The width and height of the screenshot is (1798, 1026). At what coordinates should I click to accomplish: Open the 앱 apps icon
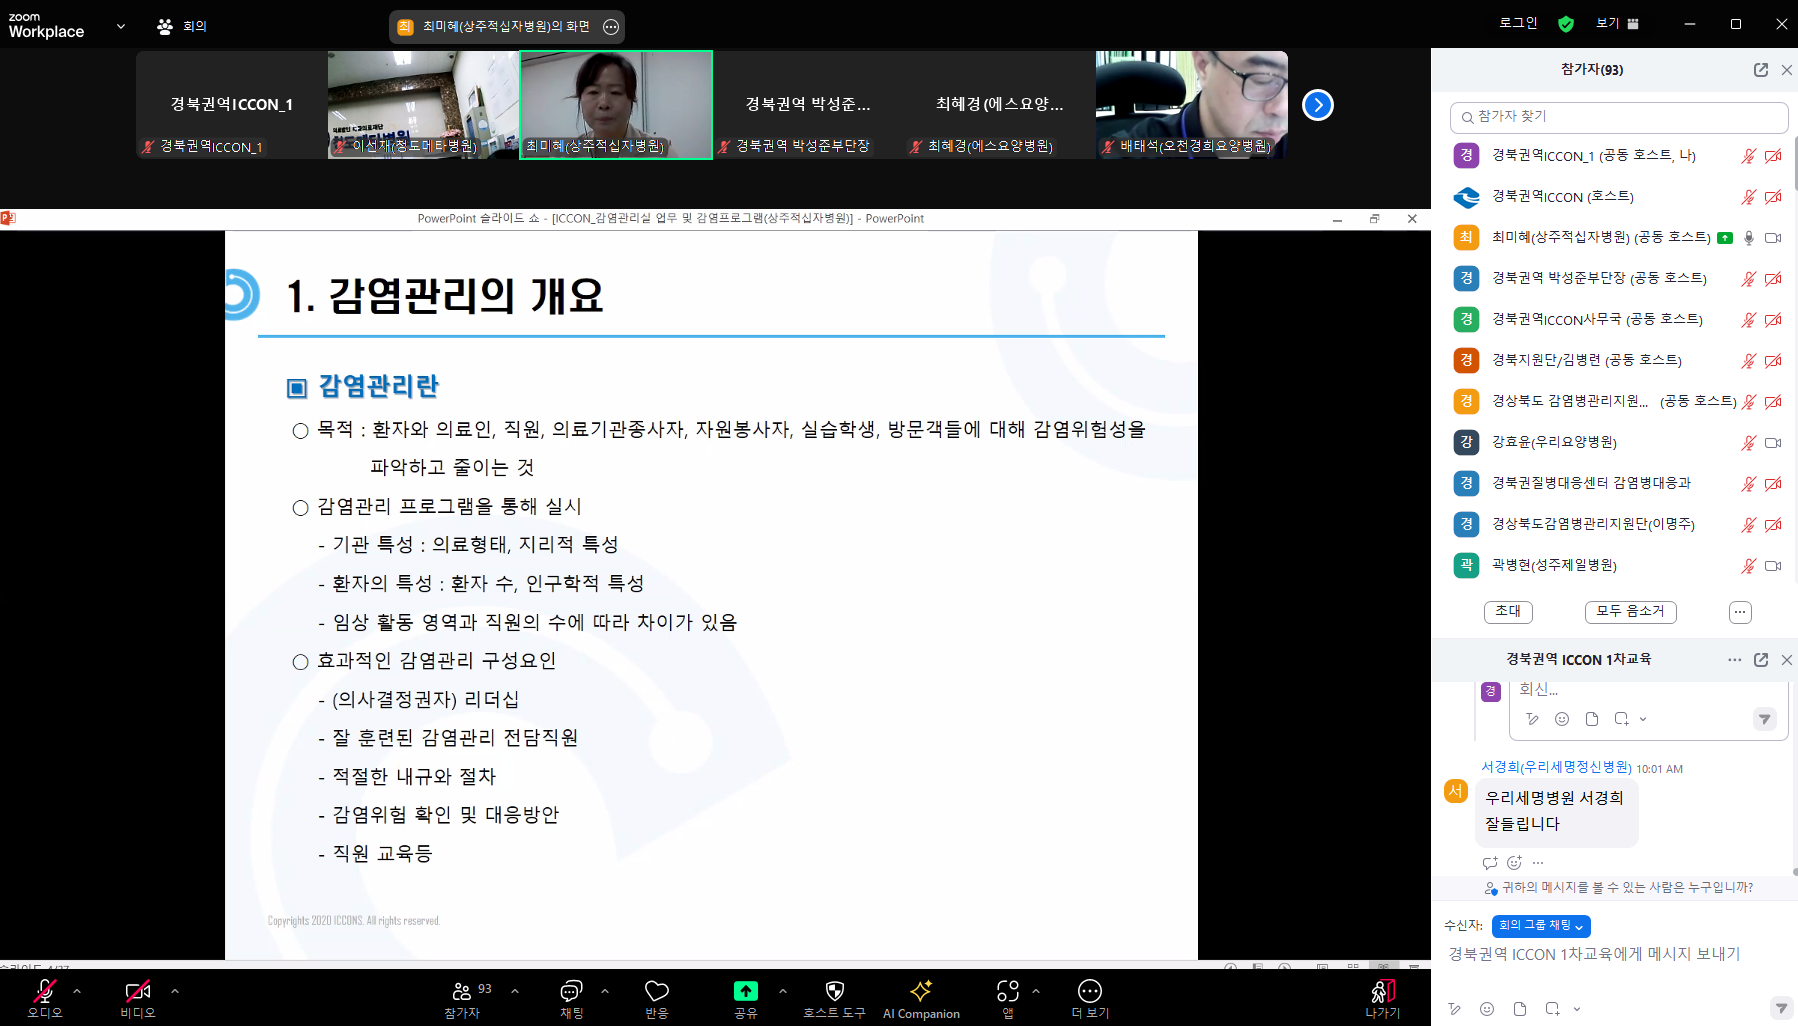point(1008,991)
